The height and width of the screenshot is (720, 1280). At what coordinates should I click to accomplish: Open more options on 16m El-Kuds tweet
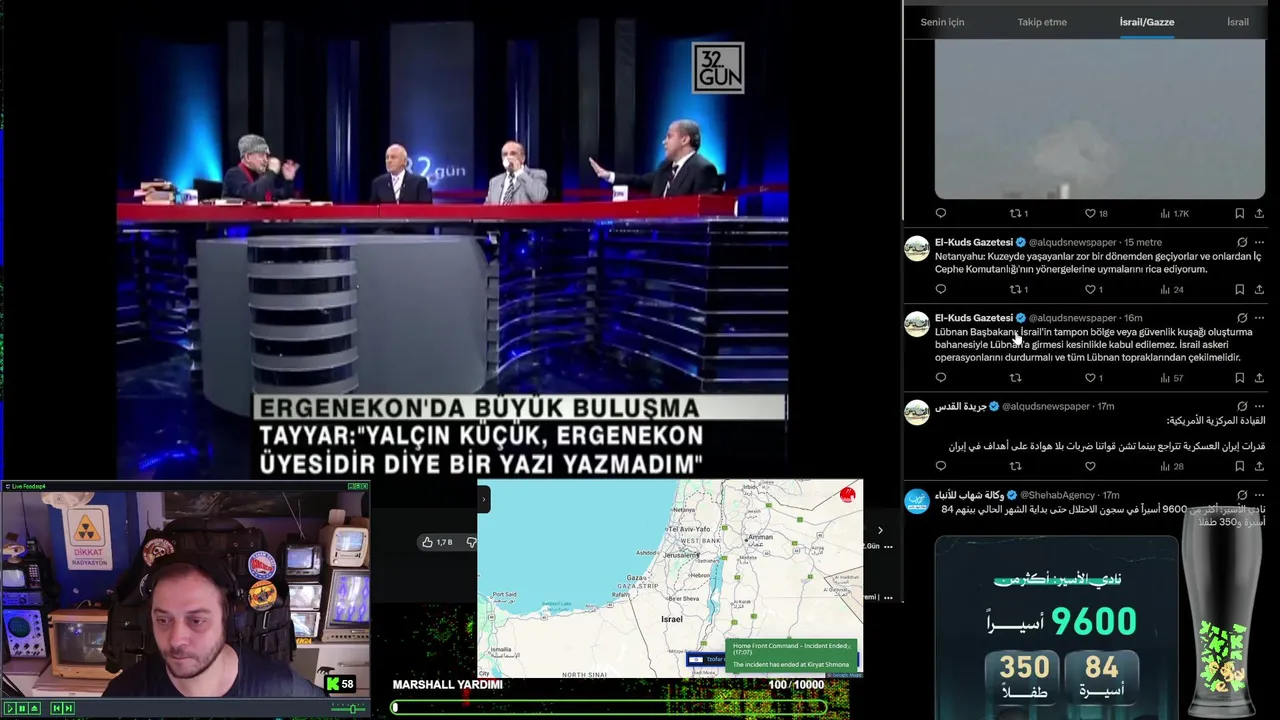click(x=1259, y=318)
